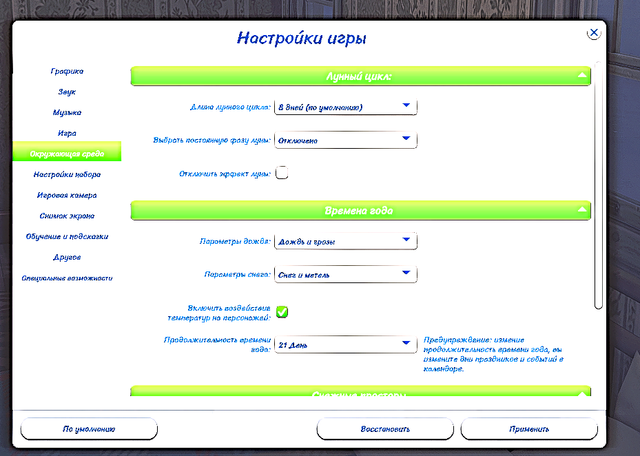Viewport: 640px width, 456px height.
Task: Click the arrow icon on Времена года header
Action: [582, 209]
